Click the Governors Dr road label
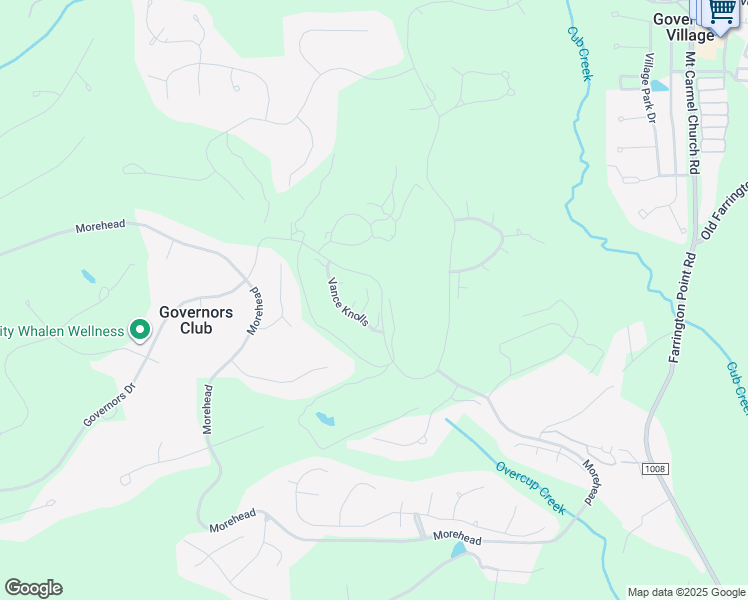This screenshot has height=600, width=748. pos(110,405)
